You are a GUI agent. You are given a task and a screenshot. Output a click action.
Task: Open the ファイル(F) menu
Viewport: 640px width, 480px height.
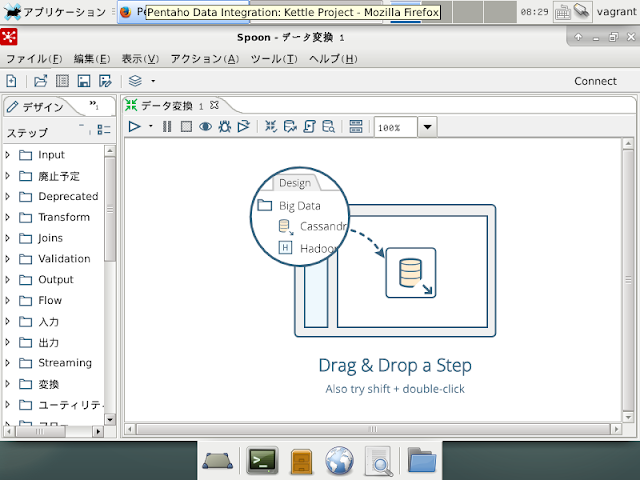[x=34, y=59]
